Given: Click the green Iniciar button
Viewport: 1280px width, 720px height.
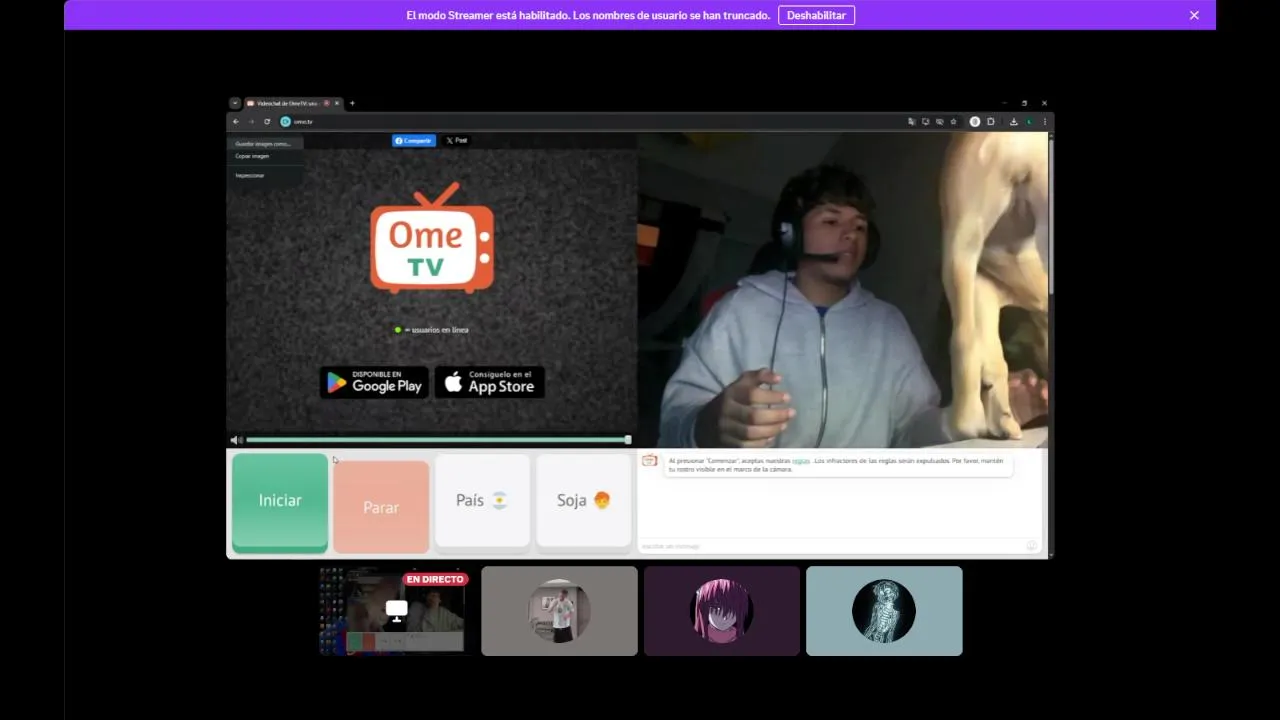Looking at the screenshot, I should (280, 501).
